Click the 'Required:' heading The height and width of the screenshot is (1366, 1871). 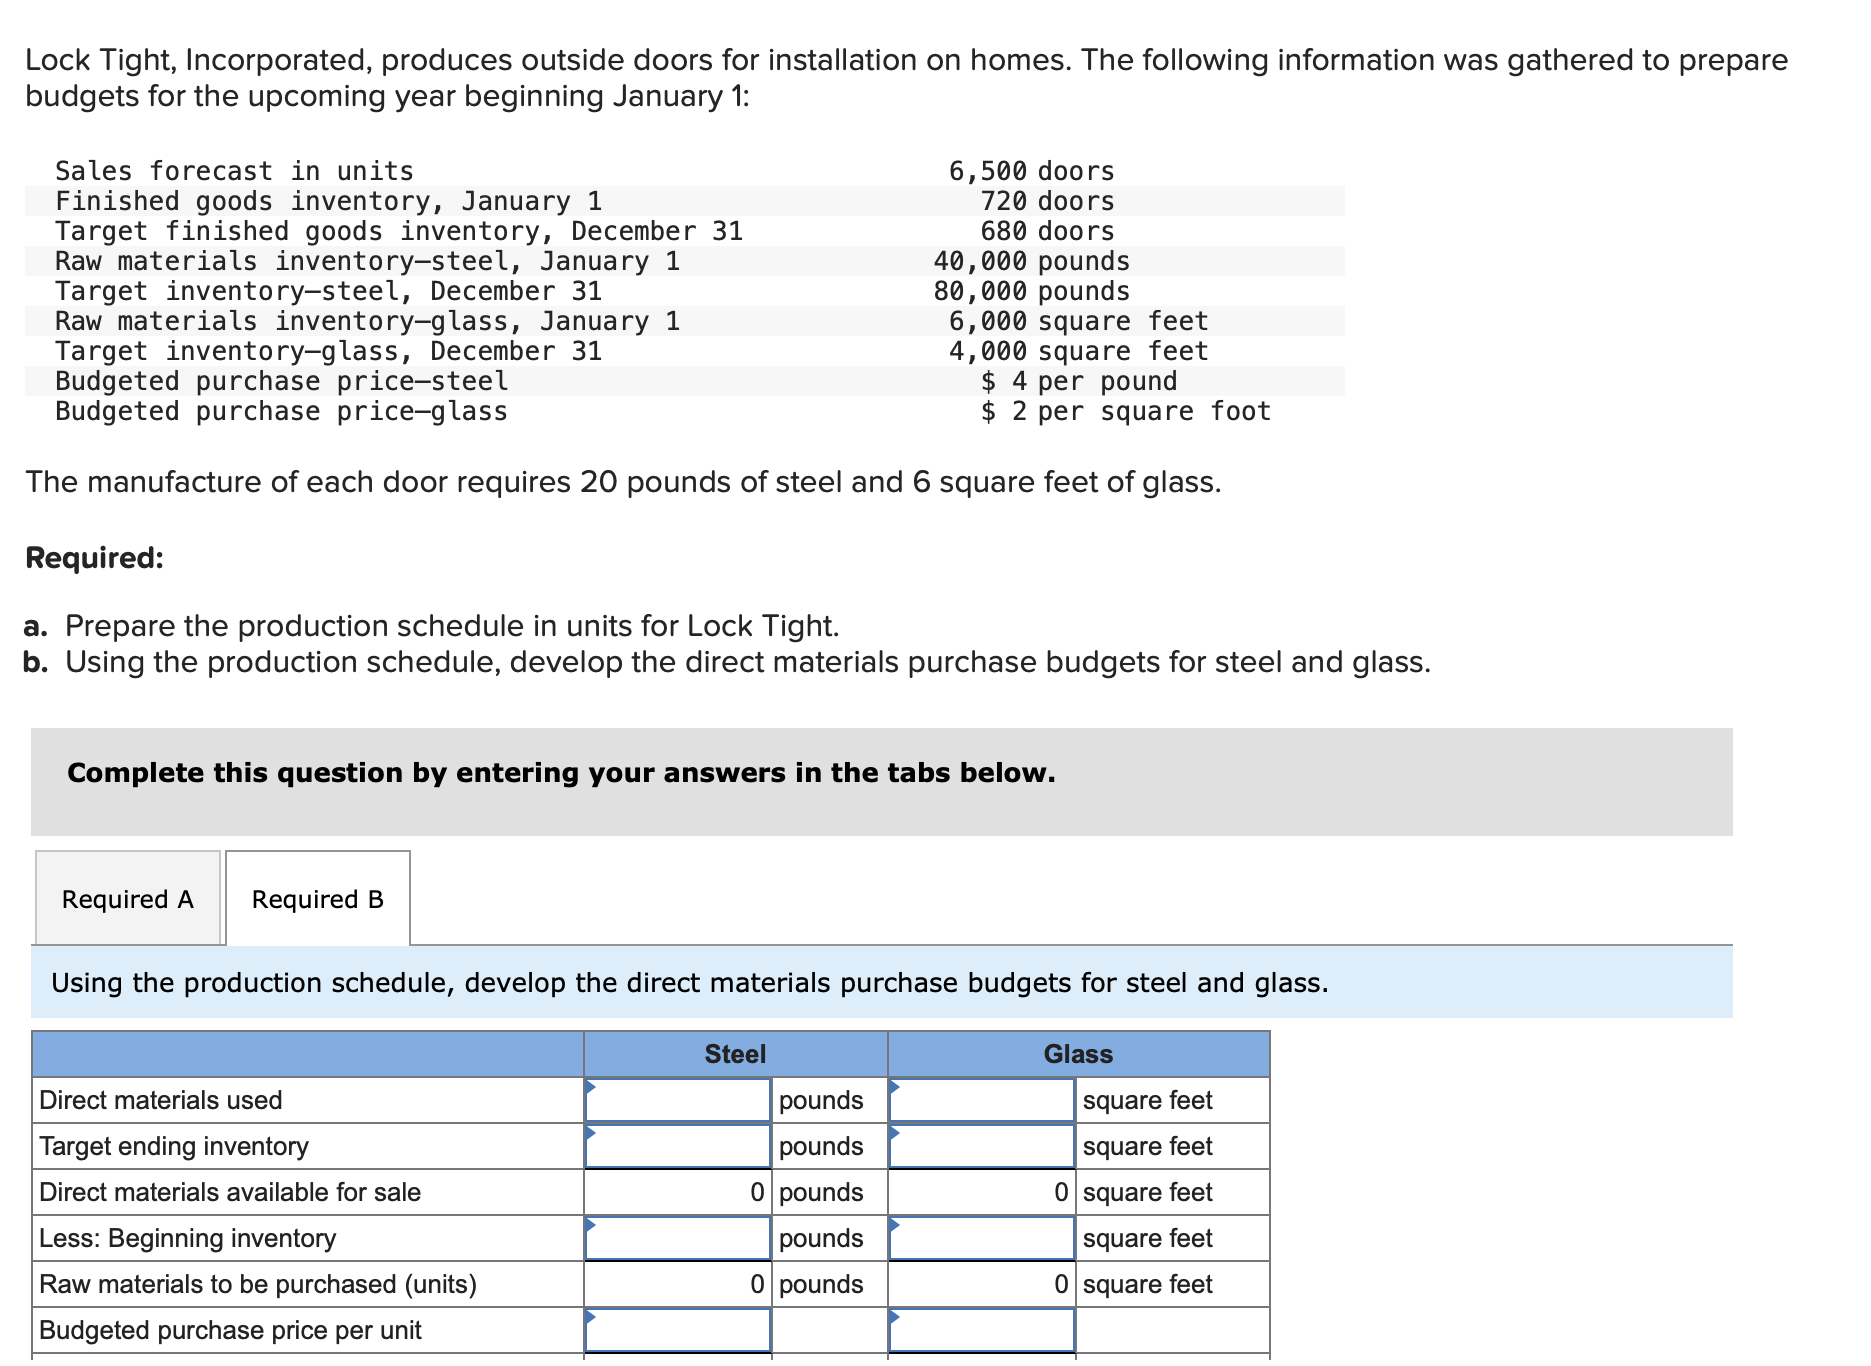click(94, 557)
